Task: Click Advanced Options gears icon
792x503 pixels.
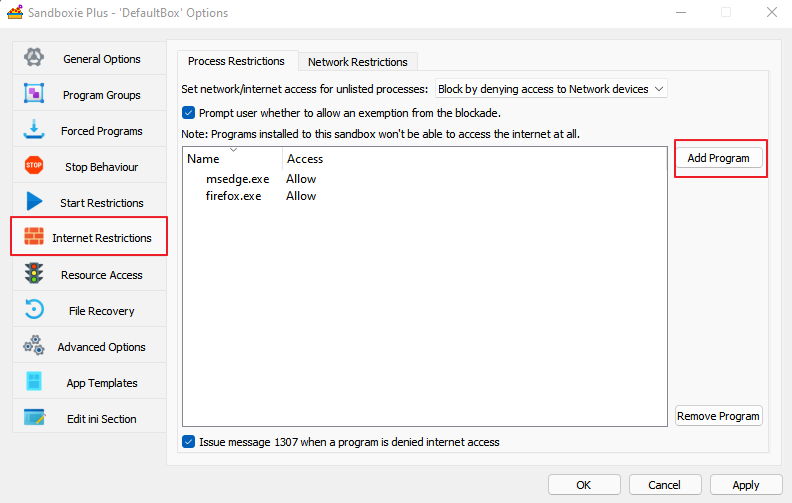Action: (x=34, y=347)
